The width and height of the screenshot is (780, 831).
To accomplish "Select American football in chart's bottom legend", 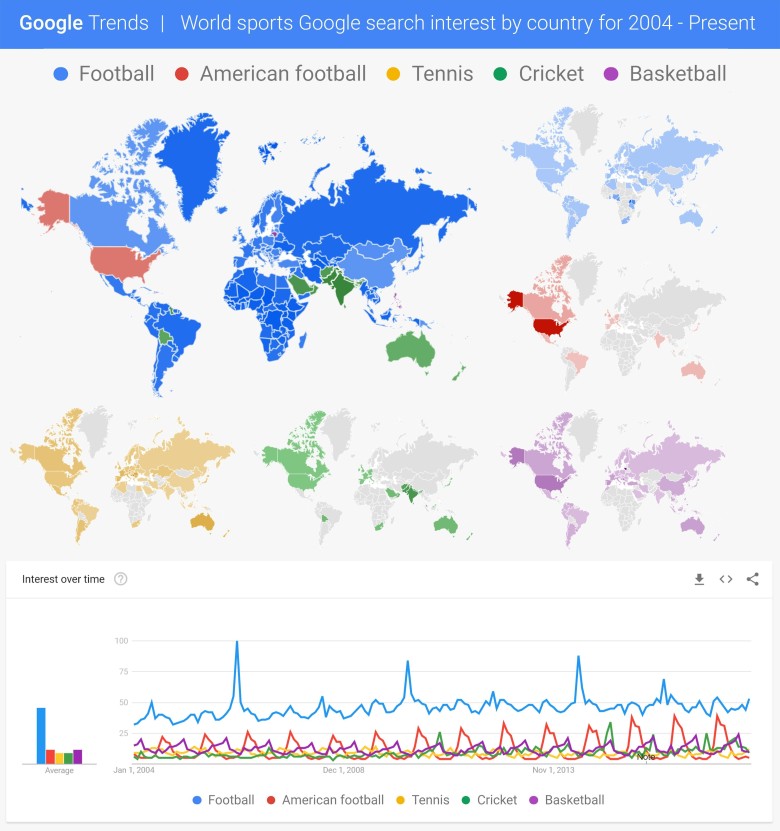I will 324,800.
